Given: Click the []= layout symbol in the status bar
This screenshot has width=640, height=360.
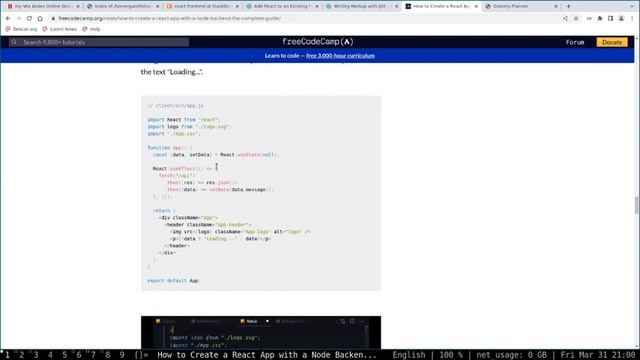Looking at the screenshot, I should pyautogui.click(x=141, y=355).
